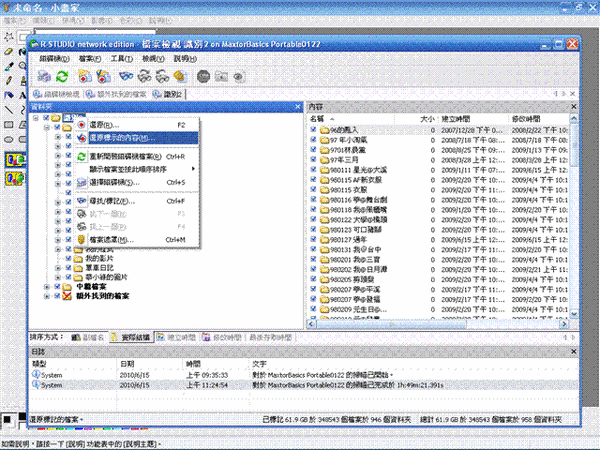600x450 pixels.
Task: Select the Rectangle tool in Paint
Action: (9, 125)
